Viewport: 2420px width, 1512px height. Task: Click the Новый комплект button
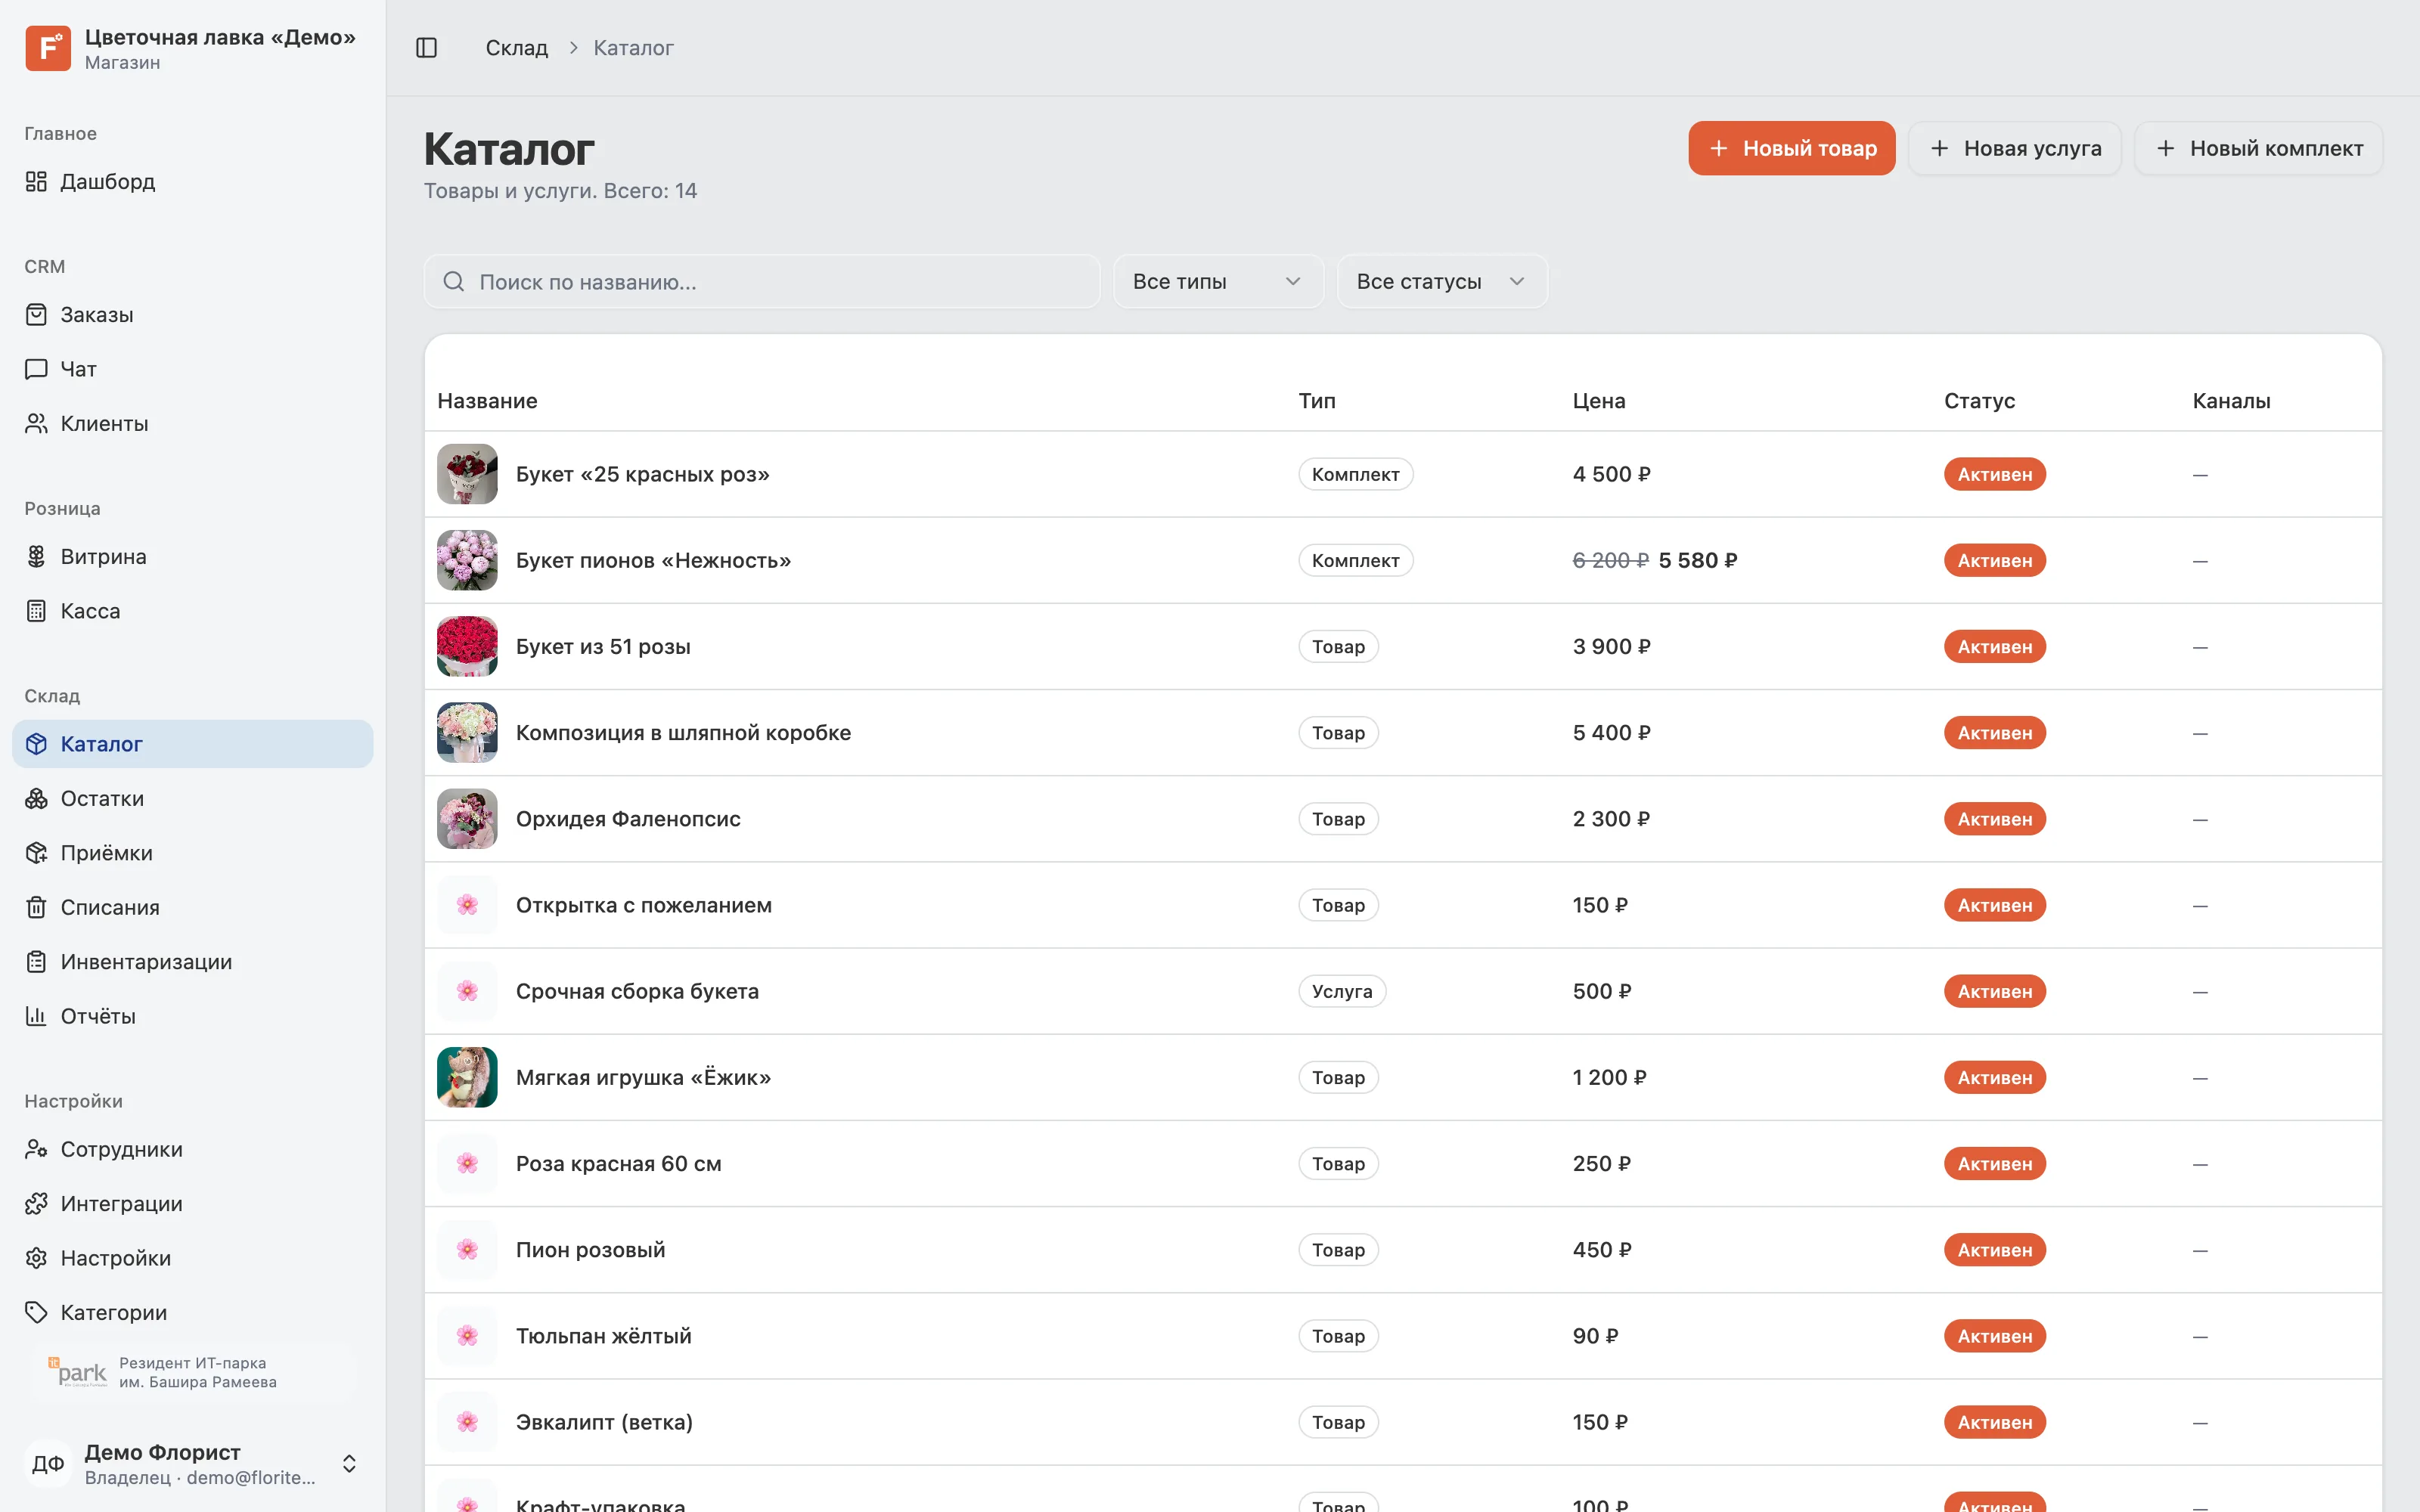[2258, 148]
